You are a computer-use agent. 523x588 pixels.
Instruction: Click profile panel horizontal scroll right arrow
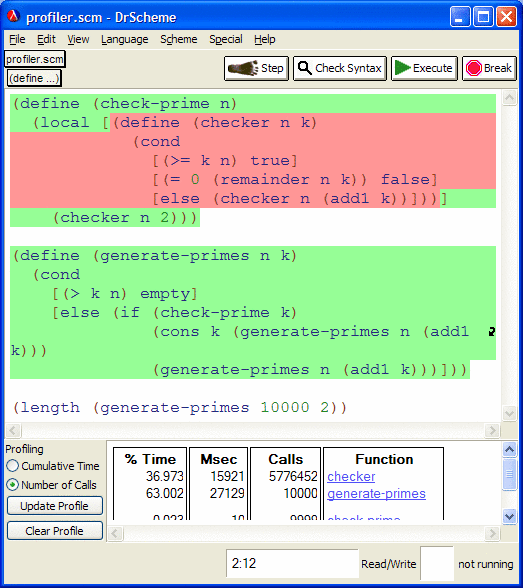click(x=493, y=533)
